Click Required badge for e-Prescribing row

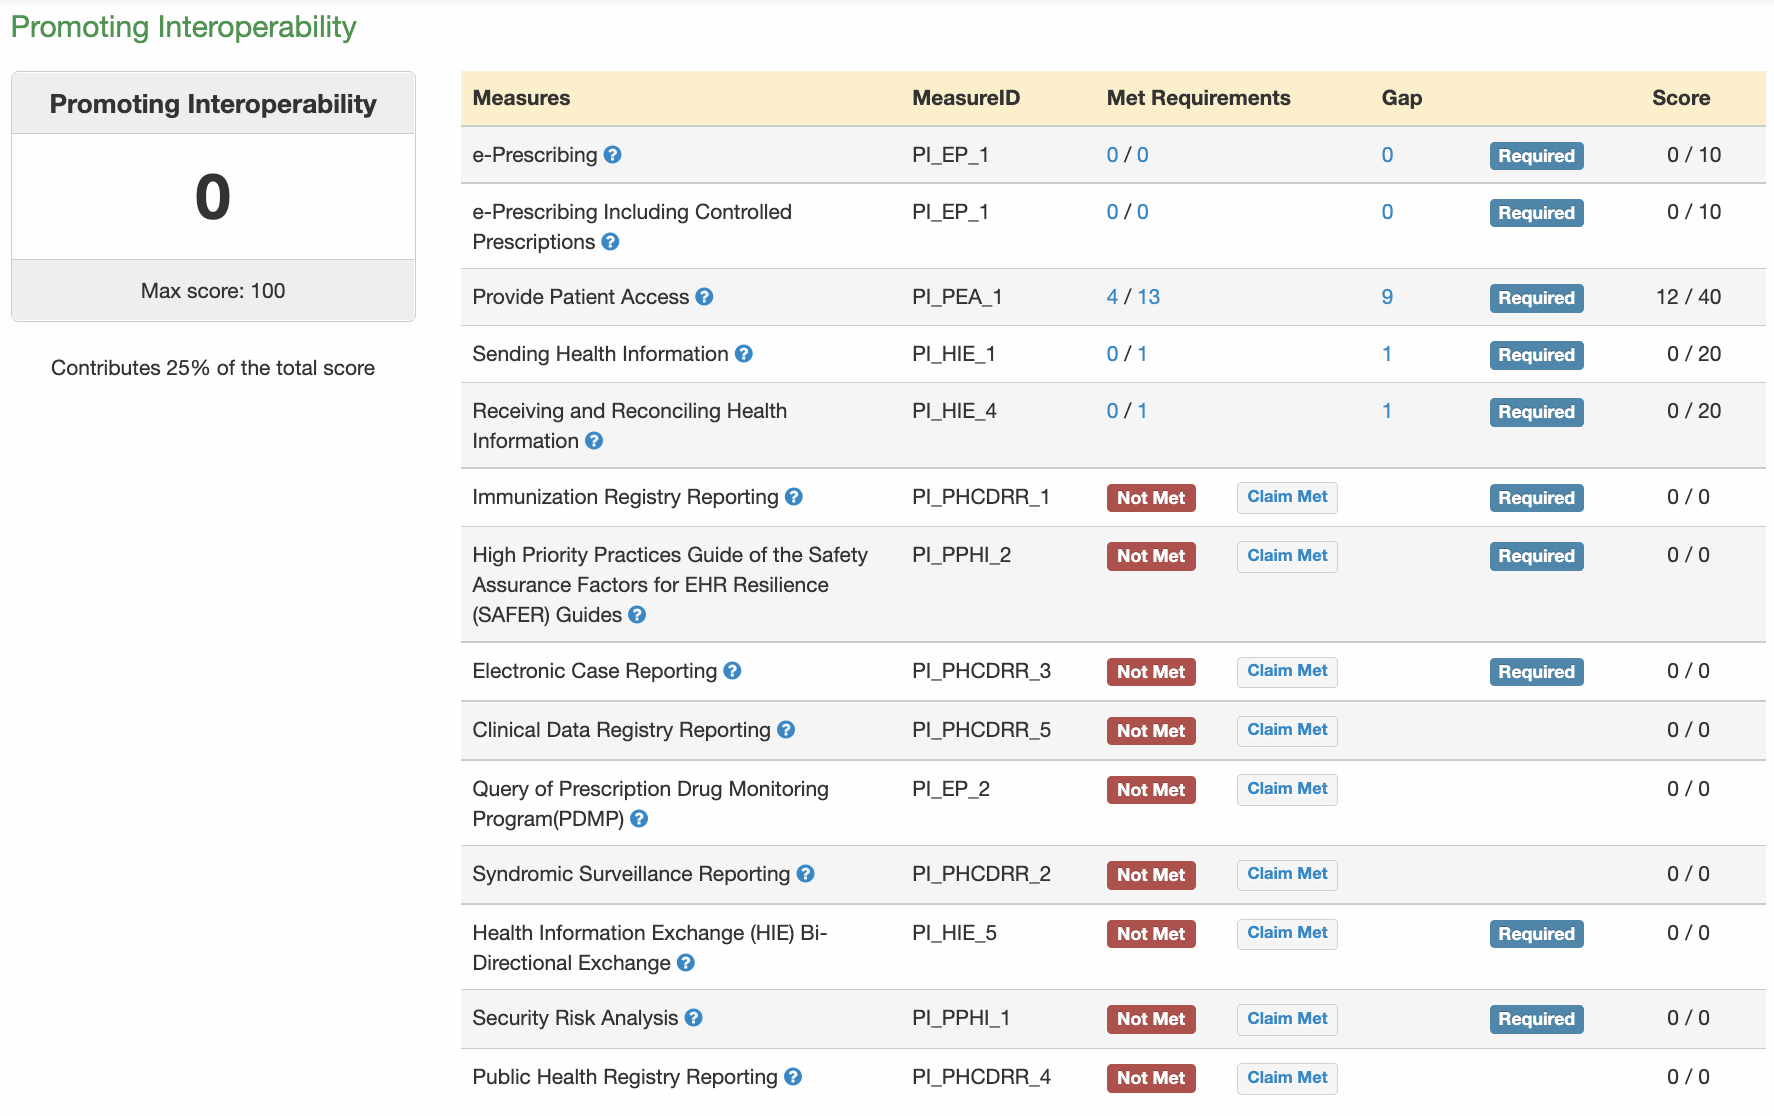point(1536,156)
